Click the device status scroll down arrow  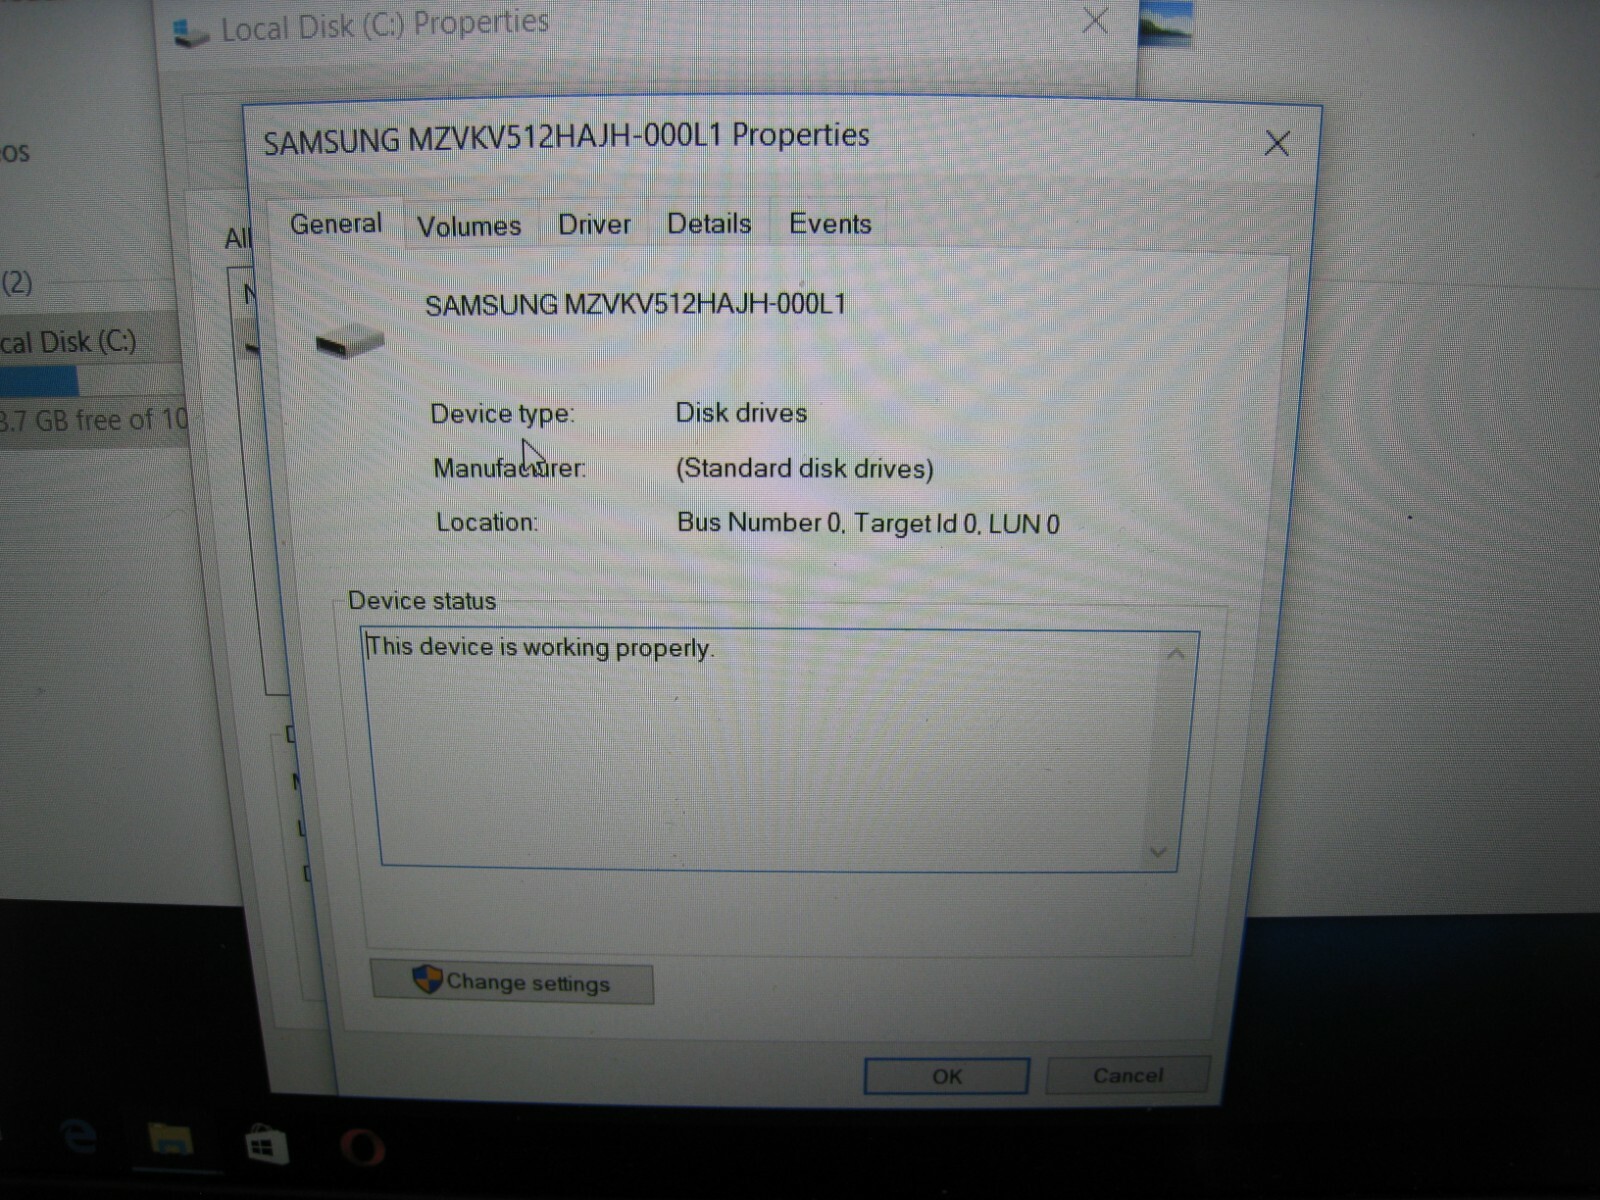[x=1158, y=852]
